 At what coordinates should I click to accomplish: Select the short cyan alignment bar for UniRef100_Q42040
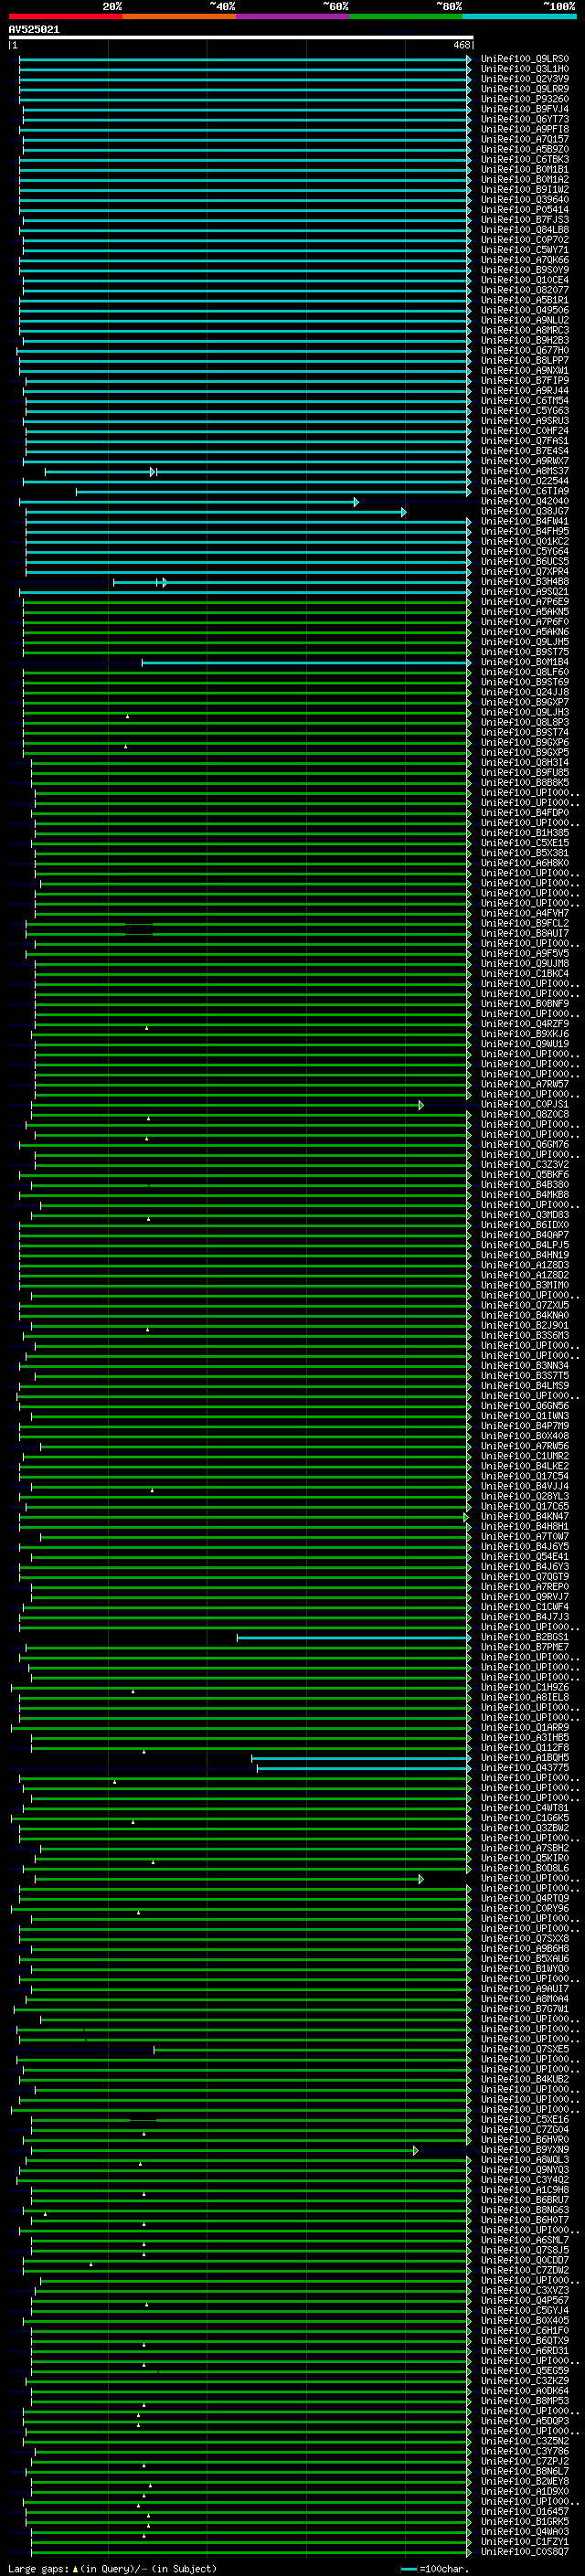(189, 502)
